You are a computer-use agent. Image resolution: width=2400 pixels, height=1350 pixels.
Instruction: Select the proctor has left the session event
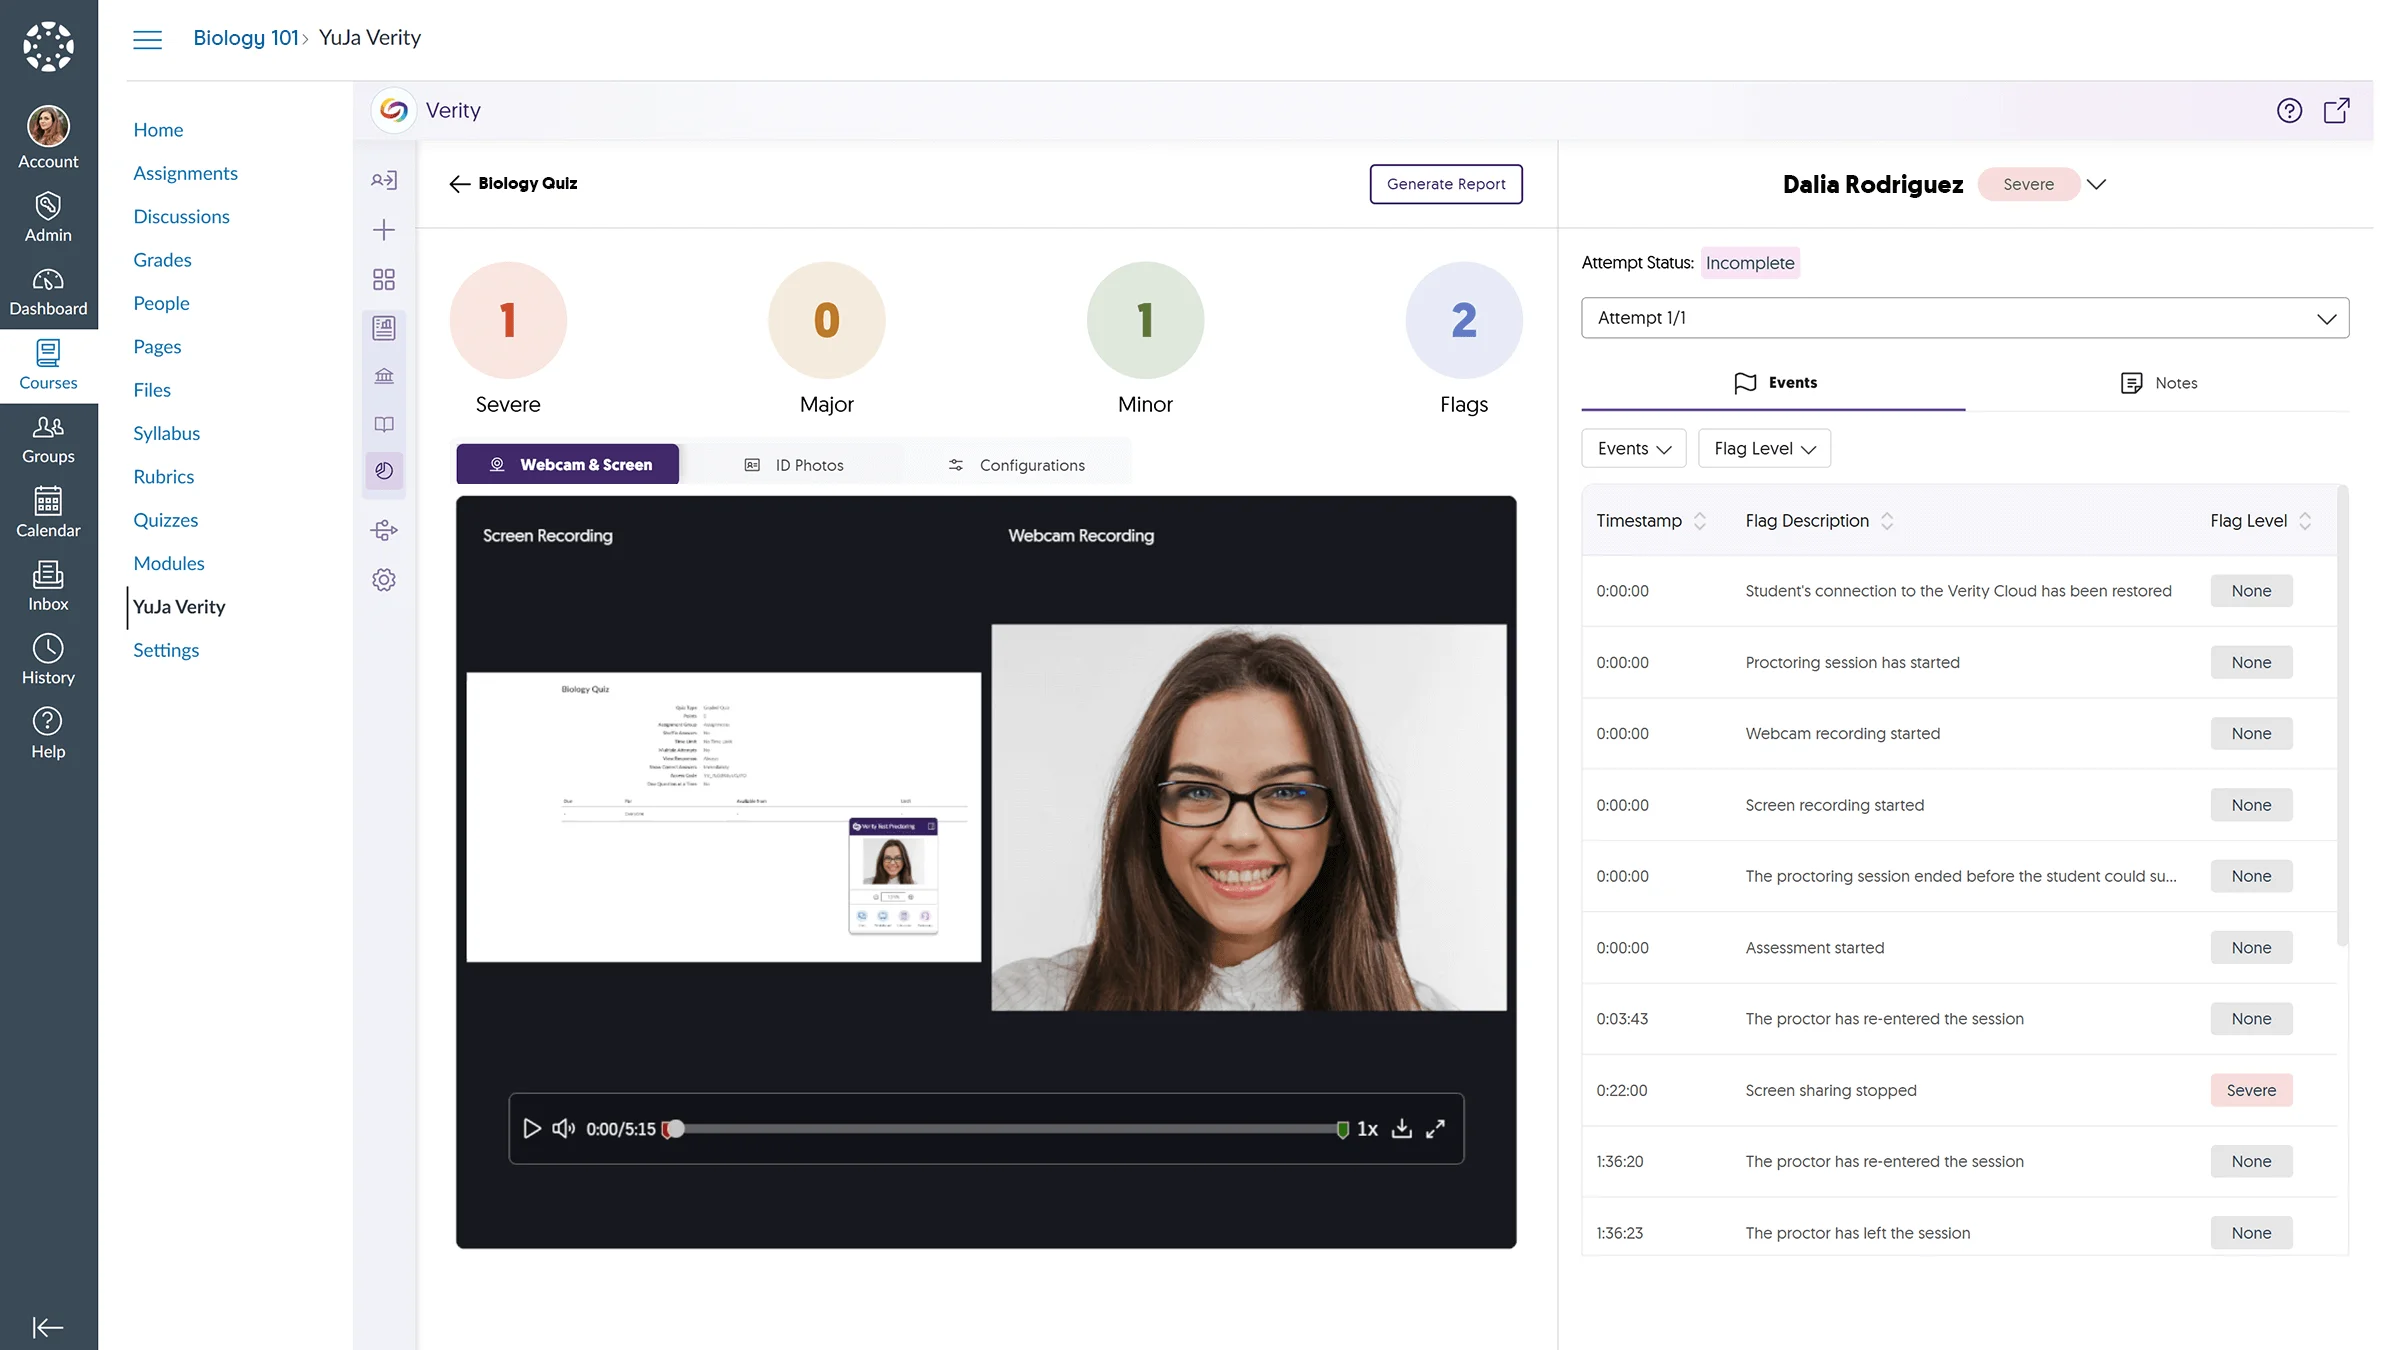[1959, 1233]
